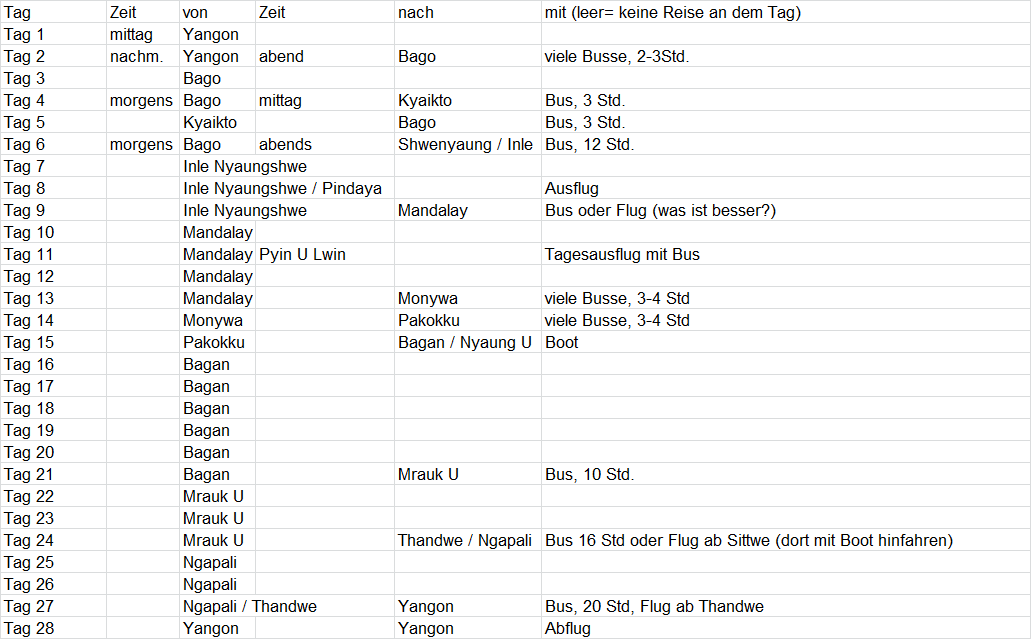Click the 'Ngapali / Thandwe' cell
Screen dimensions: 1031x639
point(250,607)
